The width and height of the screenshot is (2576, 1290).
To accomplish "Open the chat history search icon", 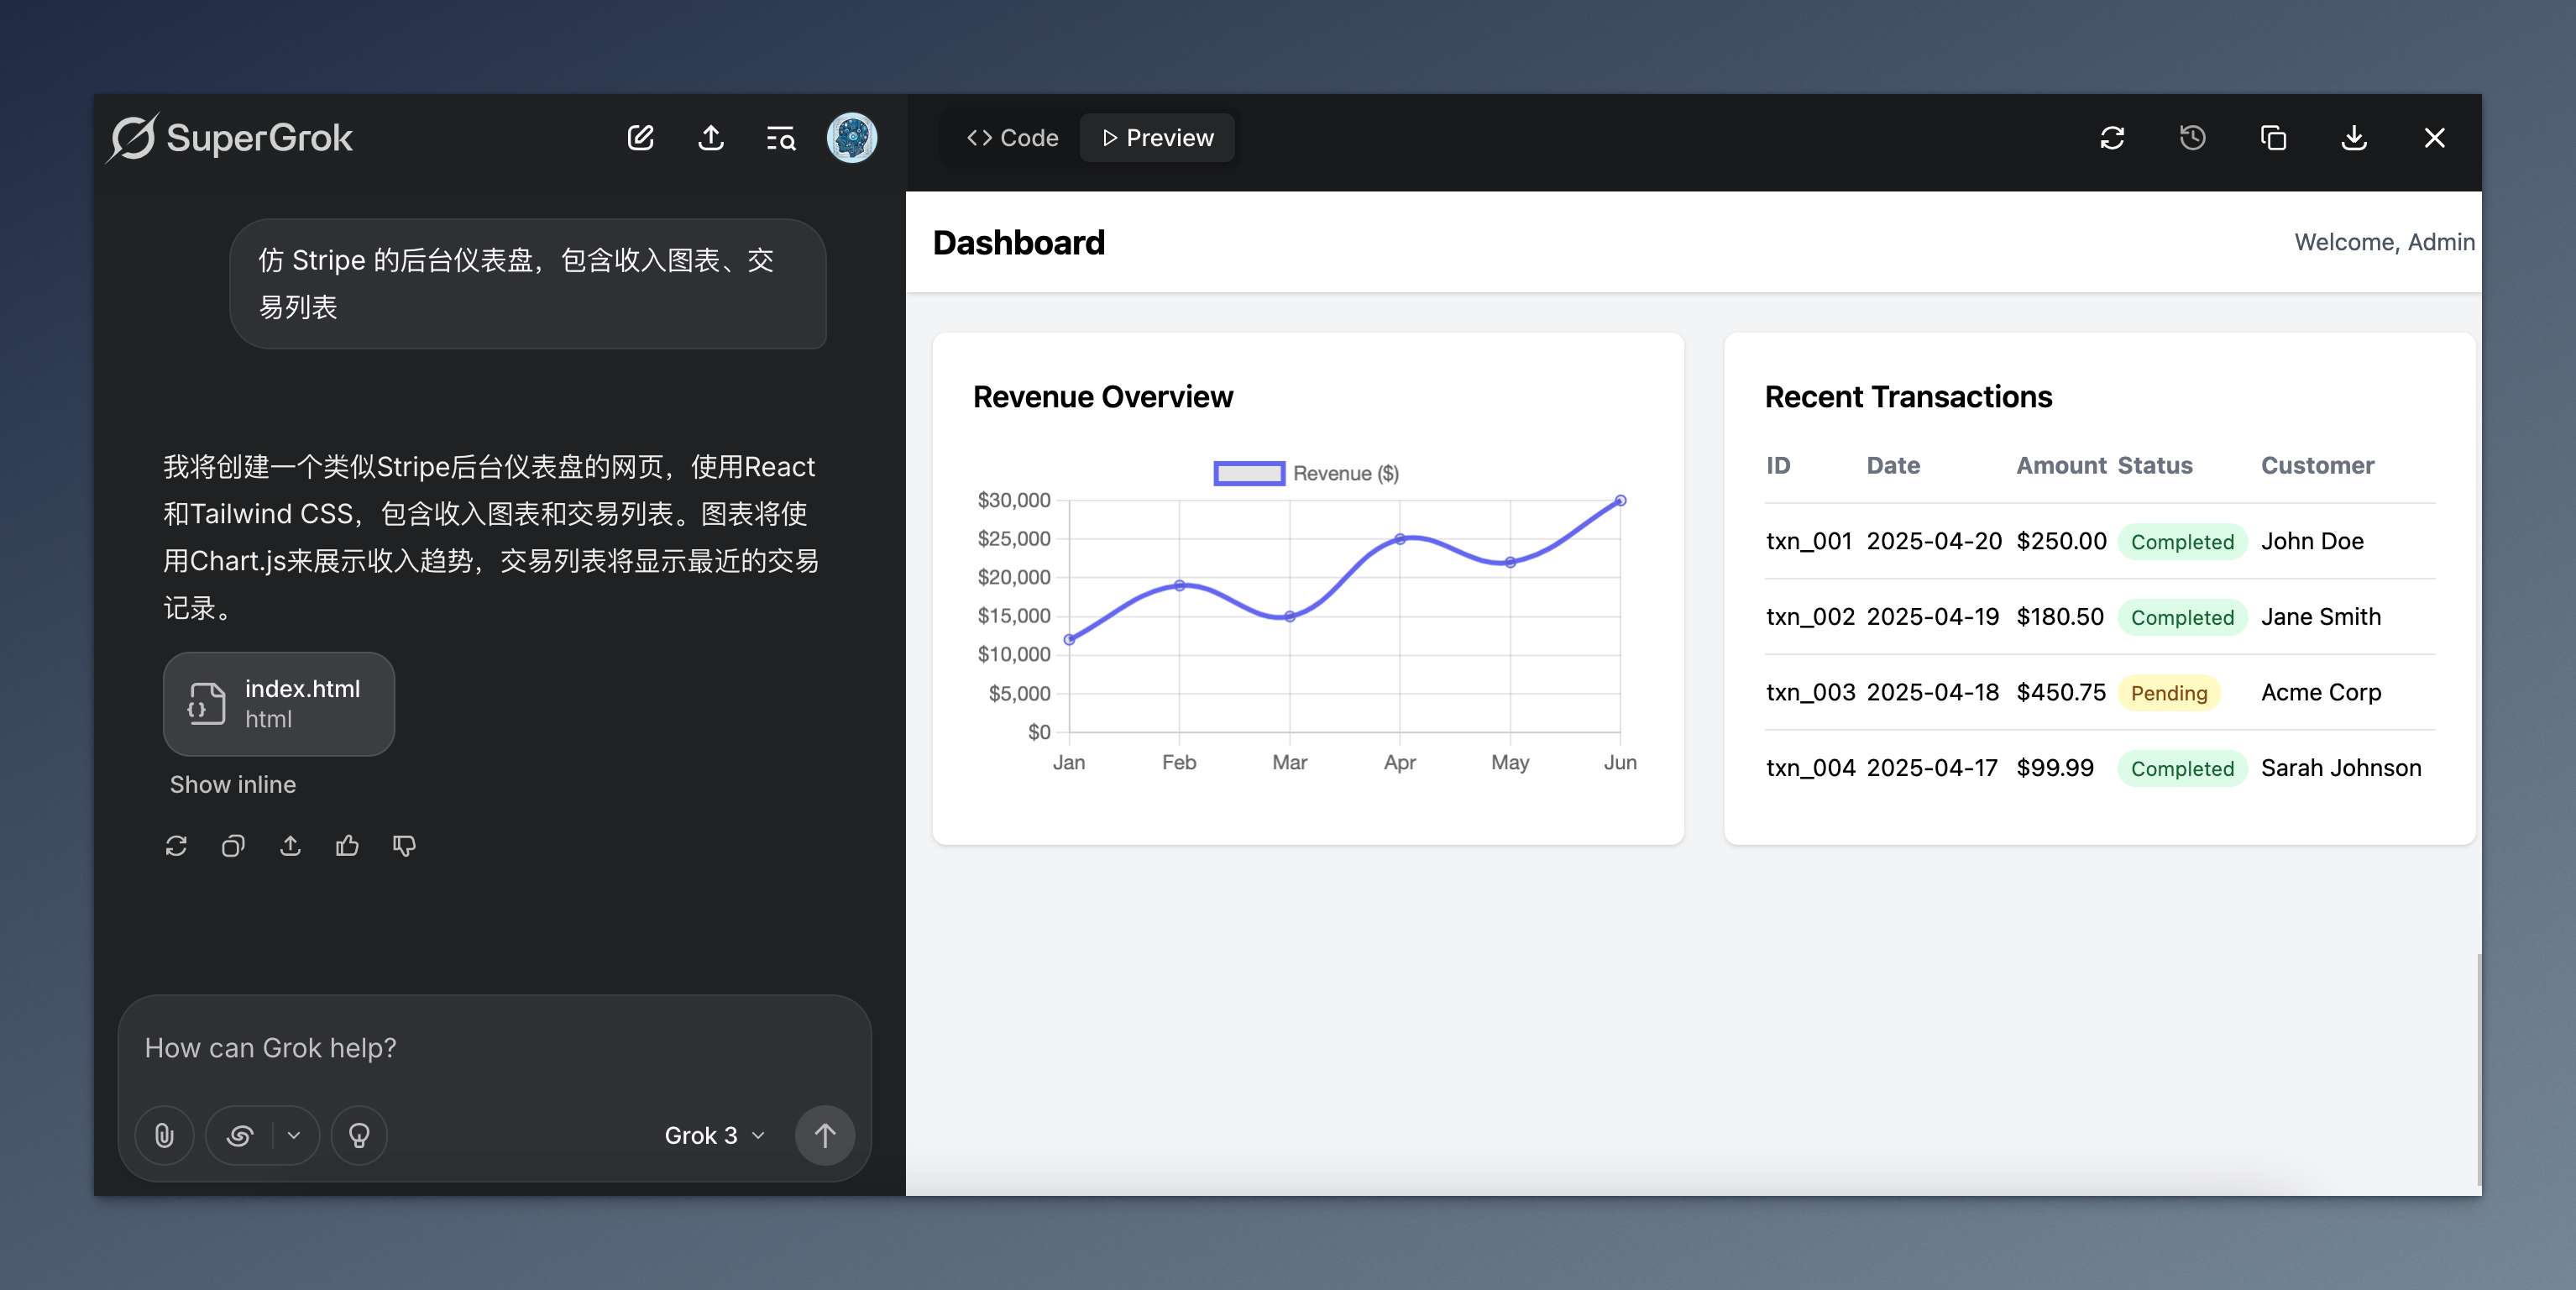I will point(780,138).
